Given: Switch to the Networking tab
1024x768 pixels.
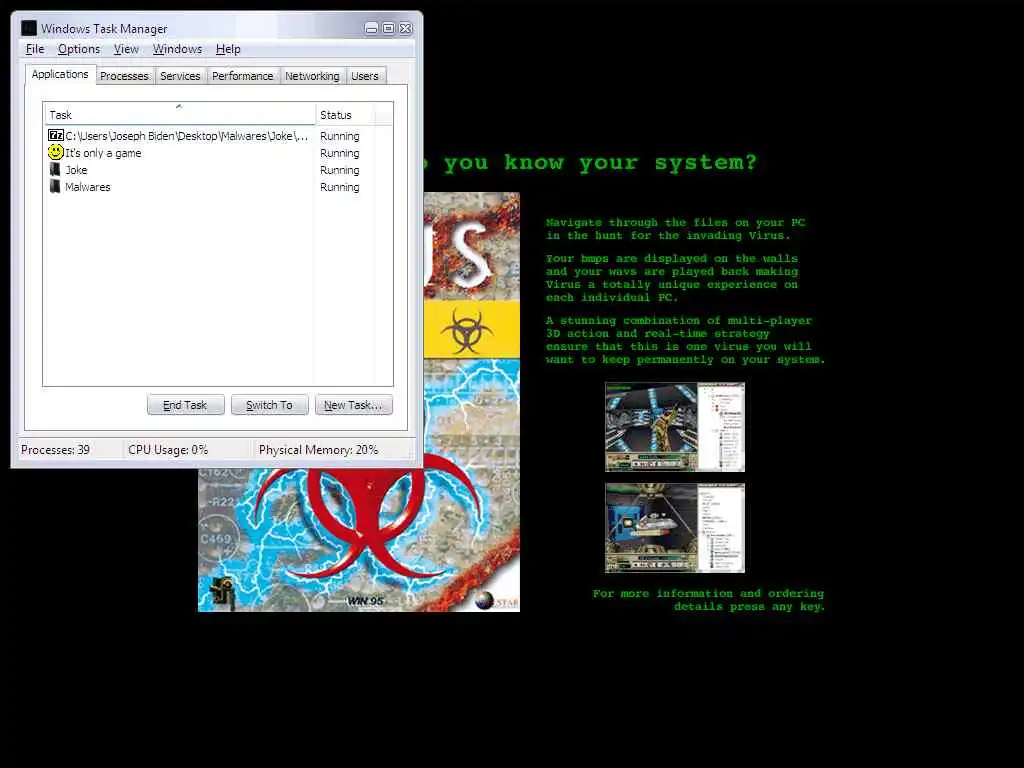Looking at the screenshot, I should click(312, 76).
